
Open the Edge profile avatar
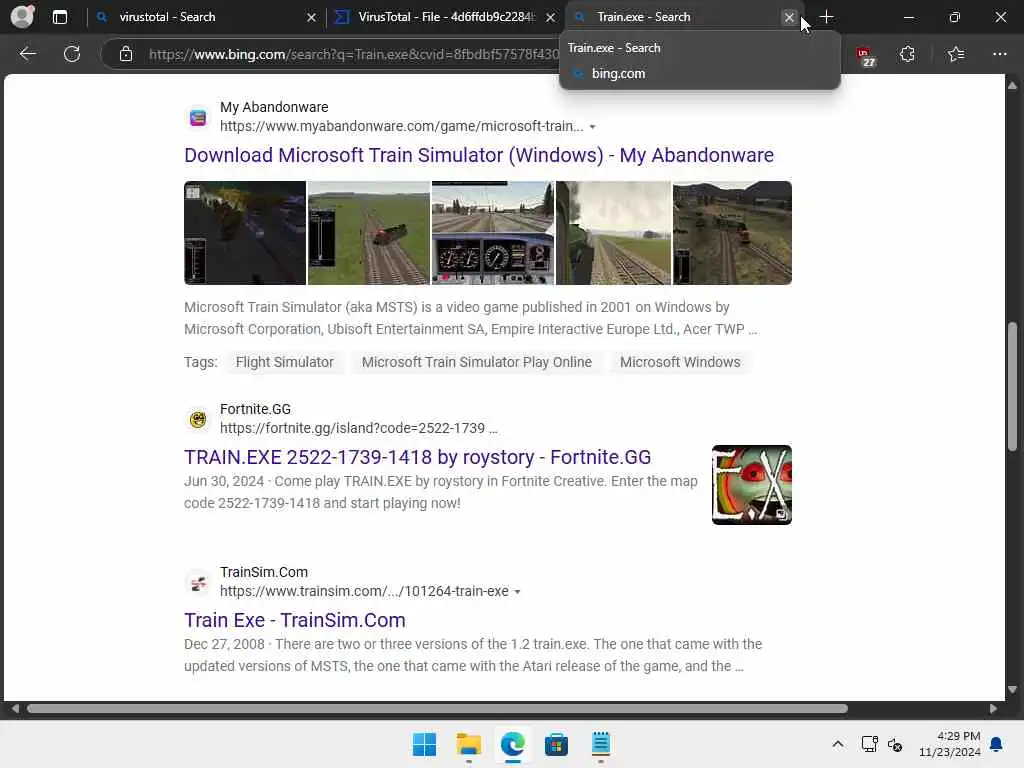22,16
